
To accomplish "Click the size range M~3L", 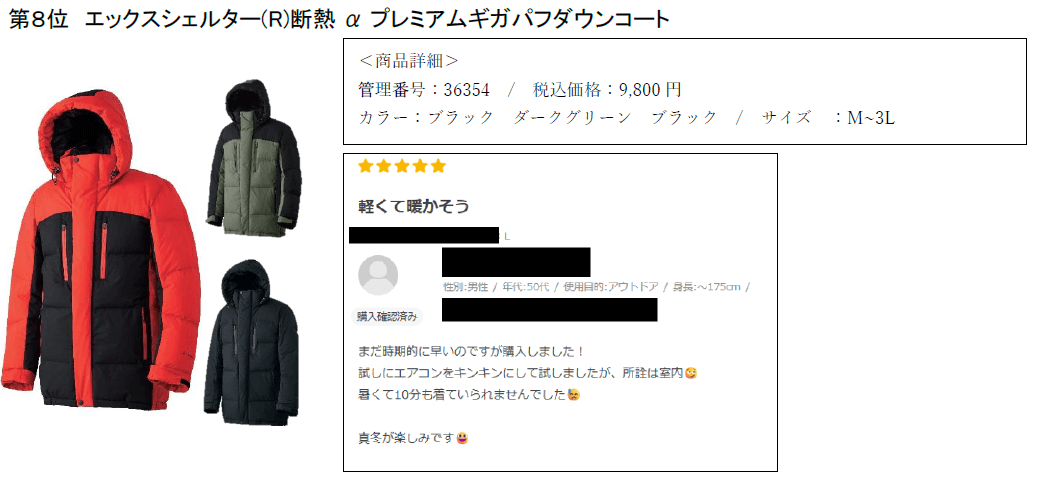I will pyautogui.click(x=871, y=118).
